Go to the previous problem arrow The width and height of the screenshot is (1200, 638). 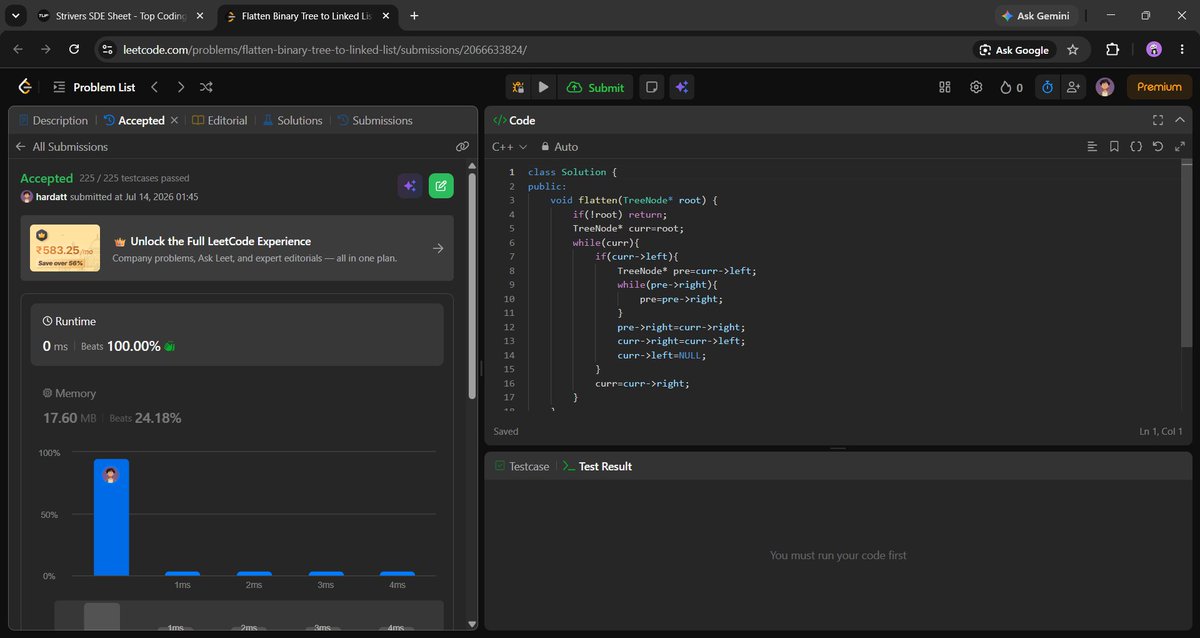pos(155,87)
